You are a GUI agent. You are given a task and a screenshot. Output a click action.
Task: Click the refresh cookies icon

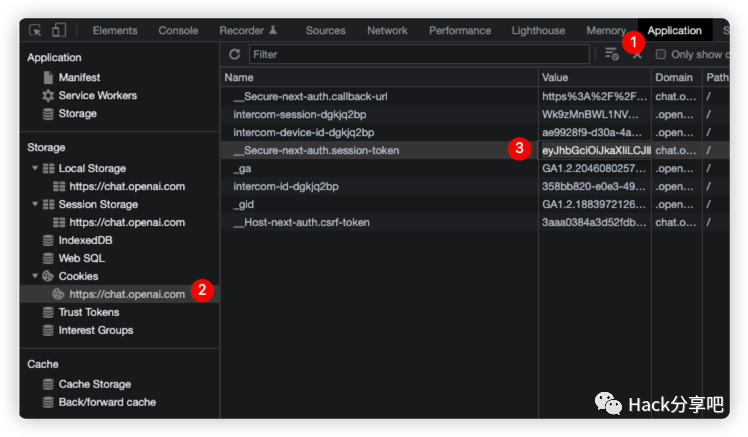pyautogui.click(x=234, y=54)
